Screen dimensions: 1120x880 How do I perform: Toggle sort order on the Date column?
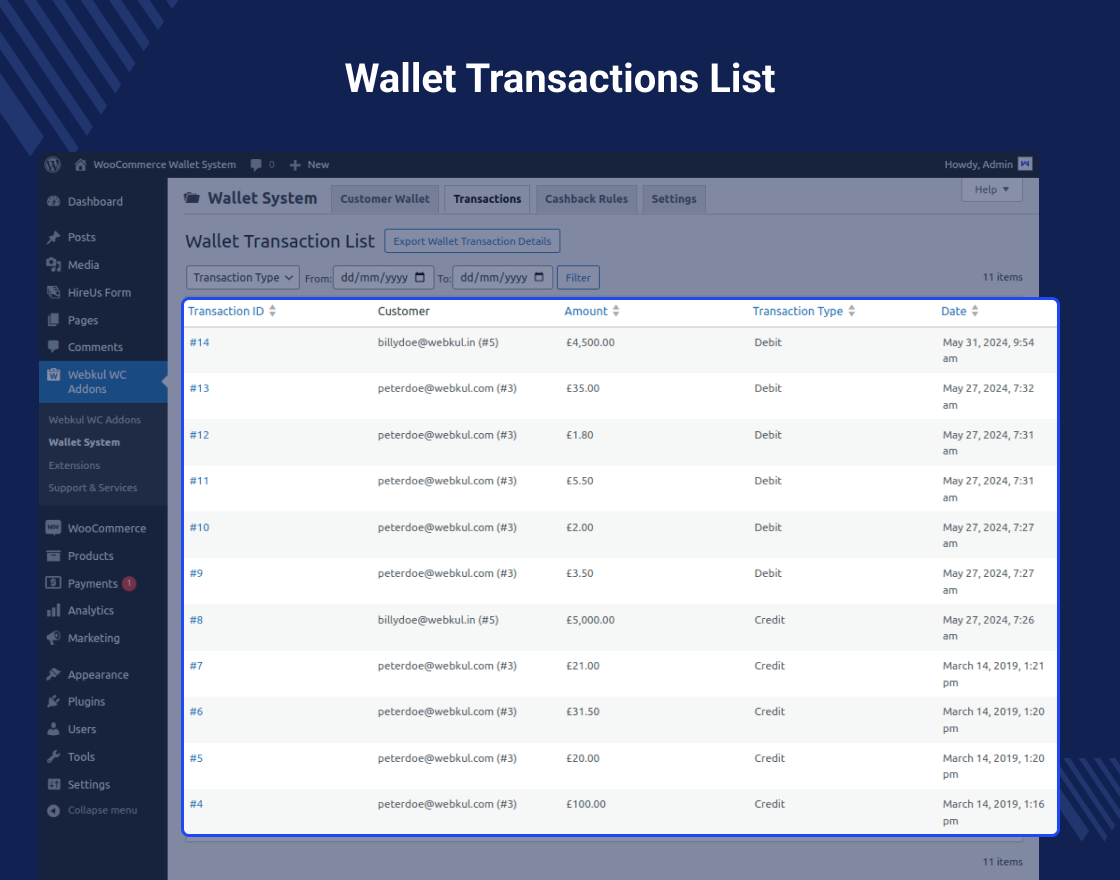click(975, 311)
